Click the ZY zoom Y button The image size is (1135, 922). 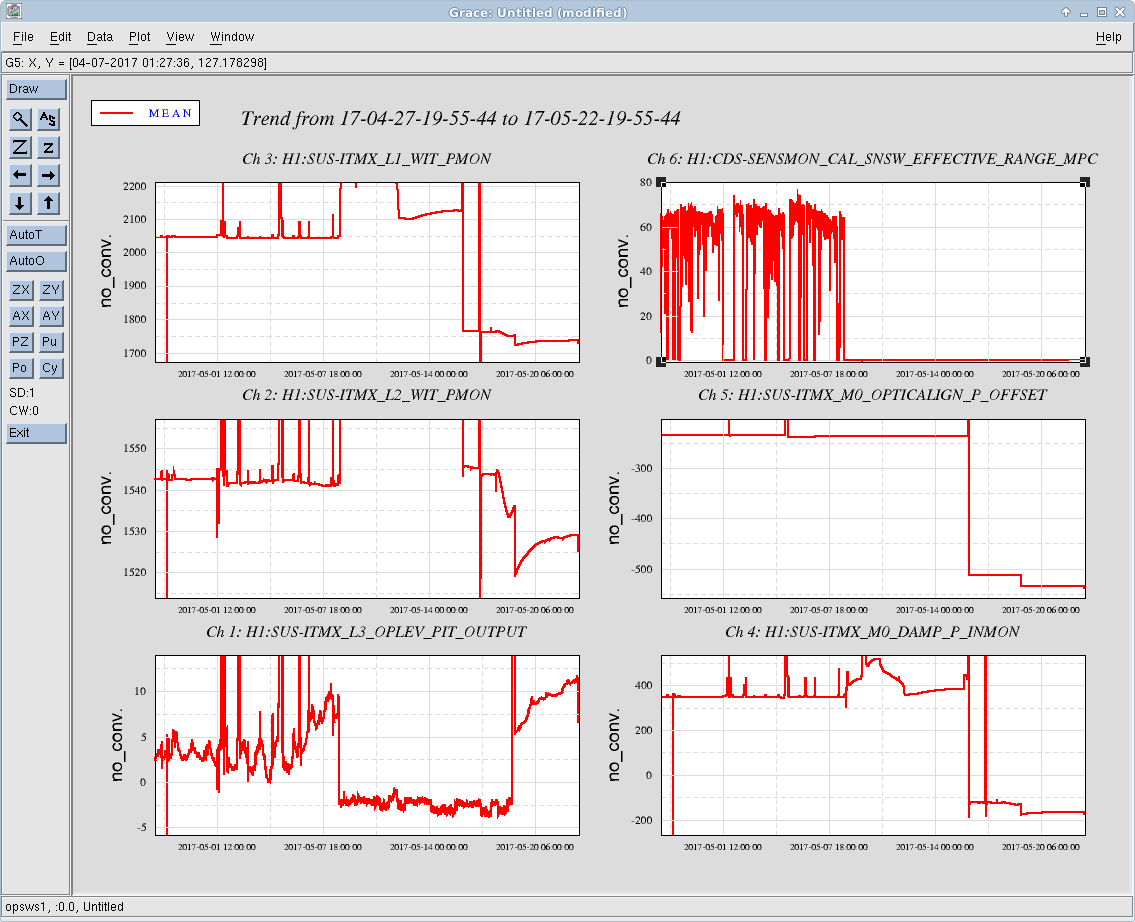(x=51, y=290)
